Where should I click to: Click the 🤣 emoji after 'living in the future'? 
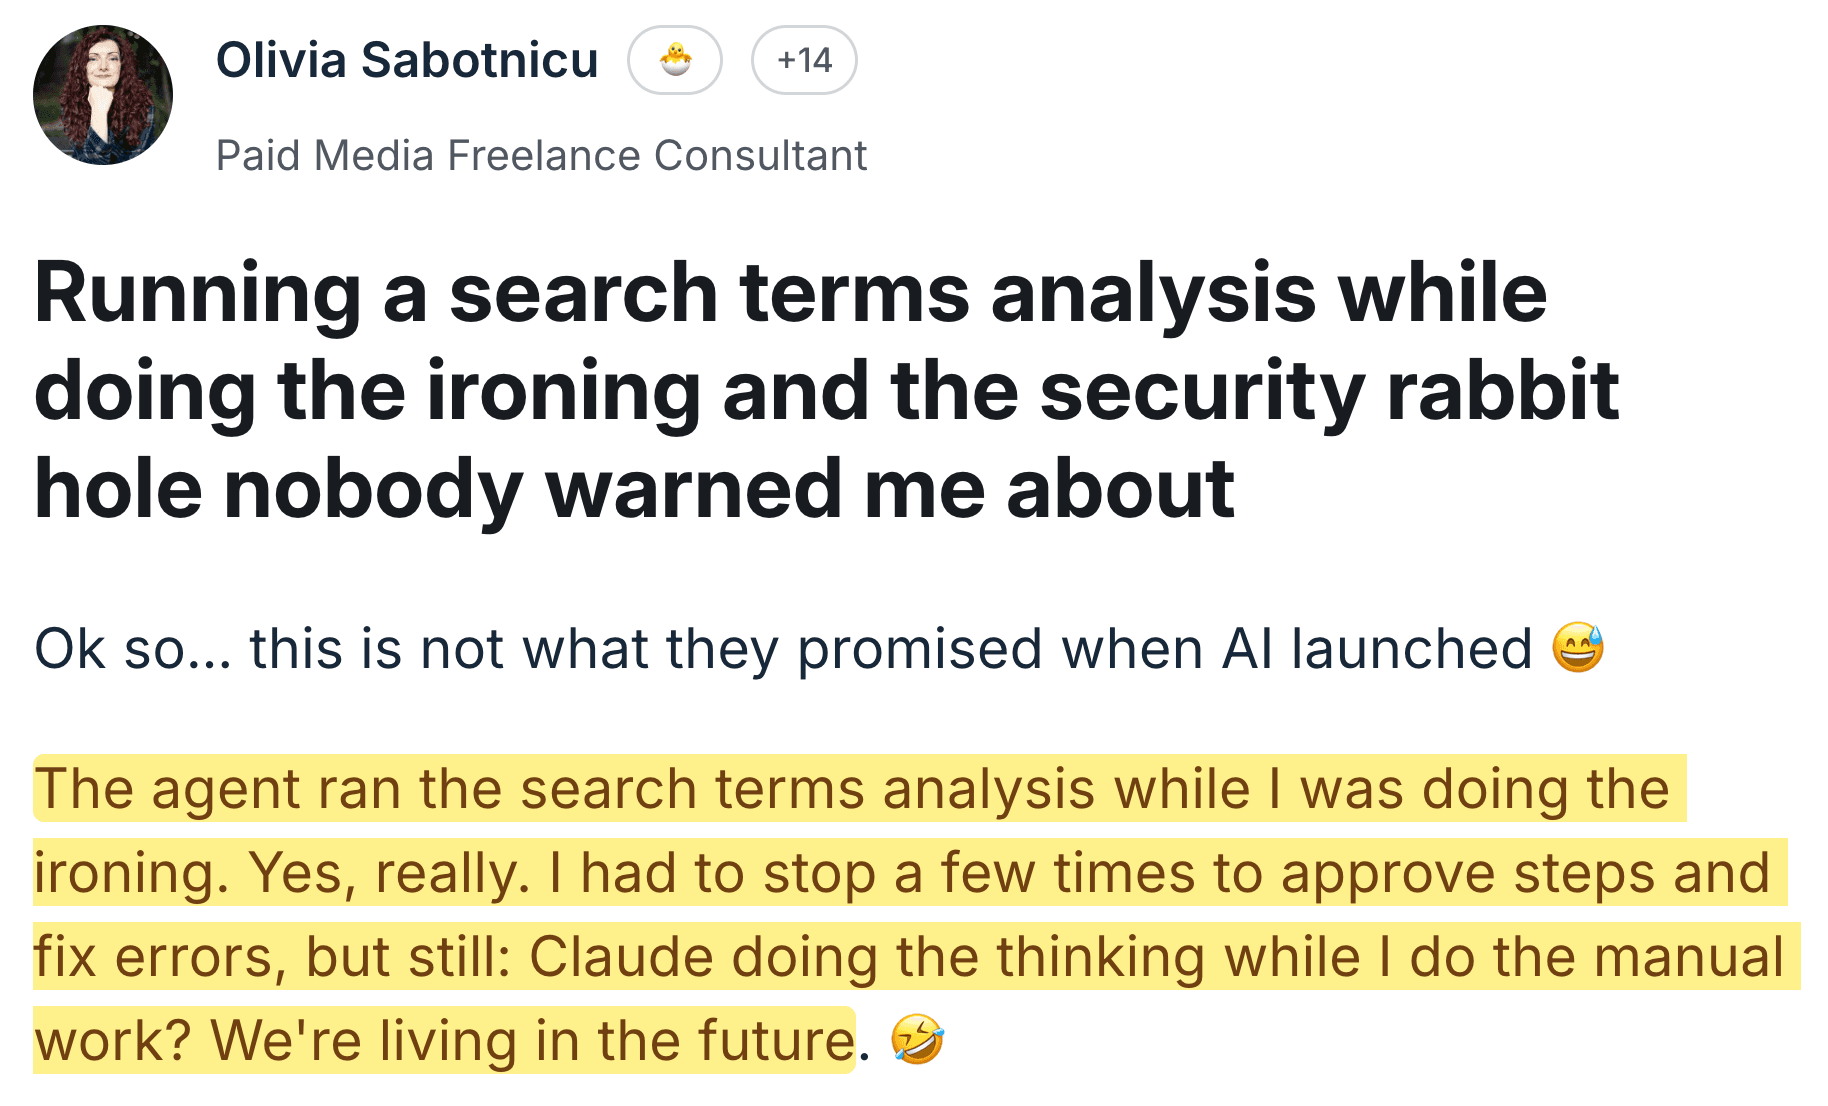coord(917,1040)
